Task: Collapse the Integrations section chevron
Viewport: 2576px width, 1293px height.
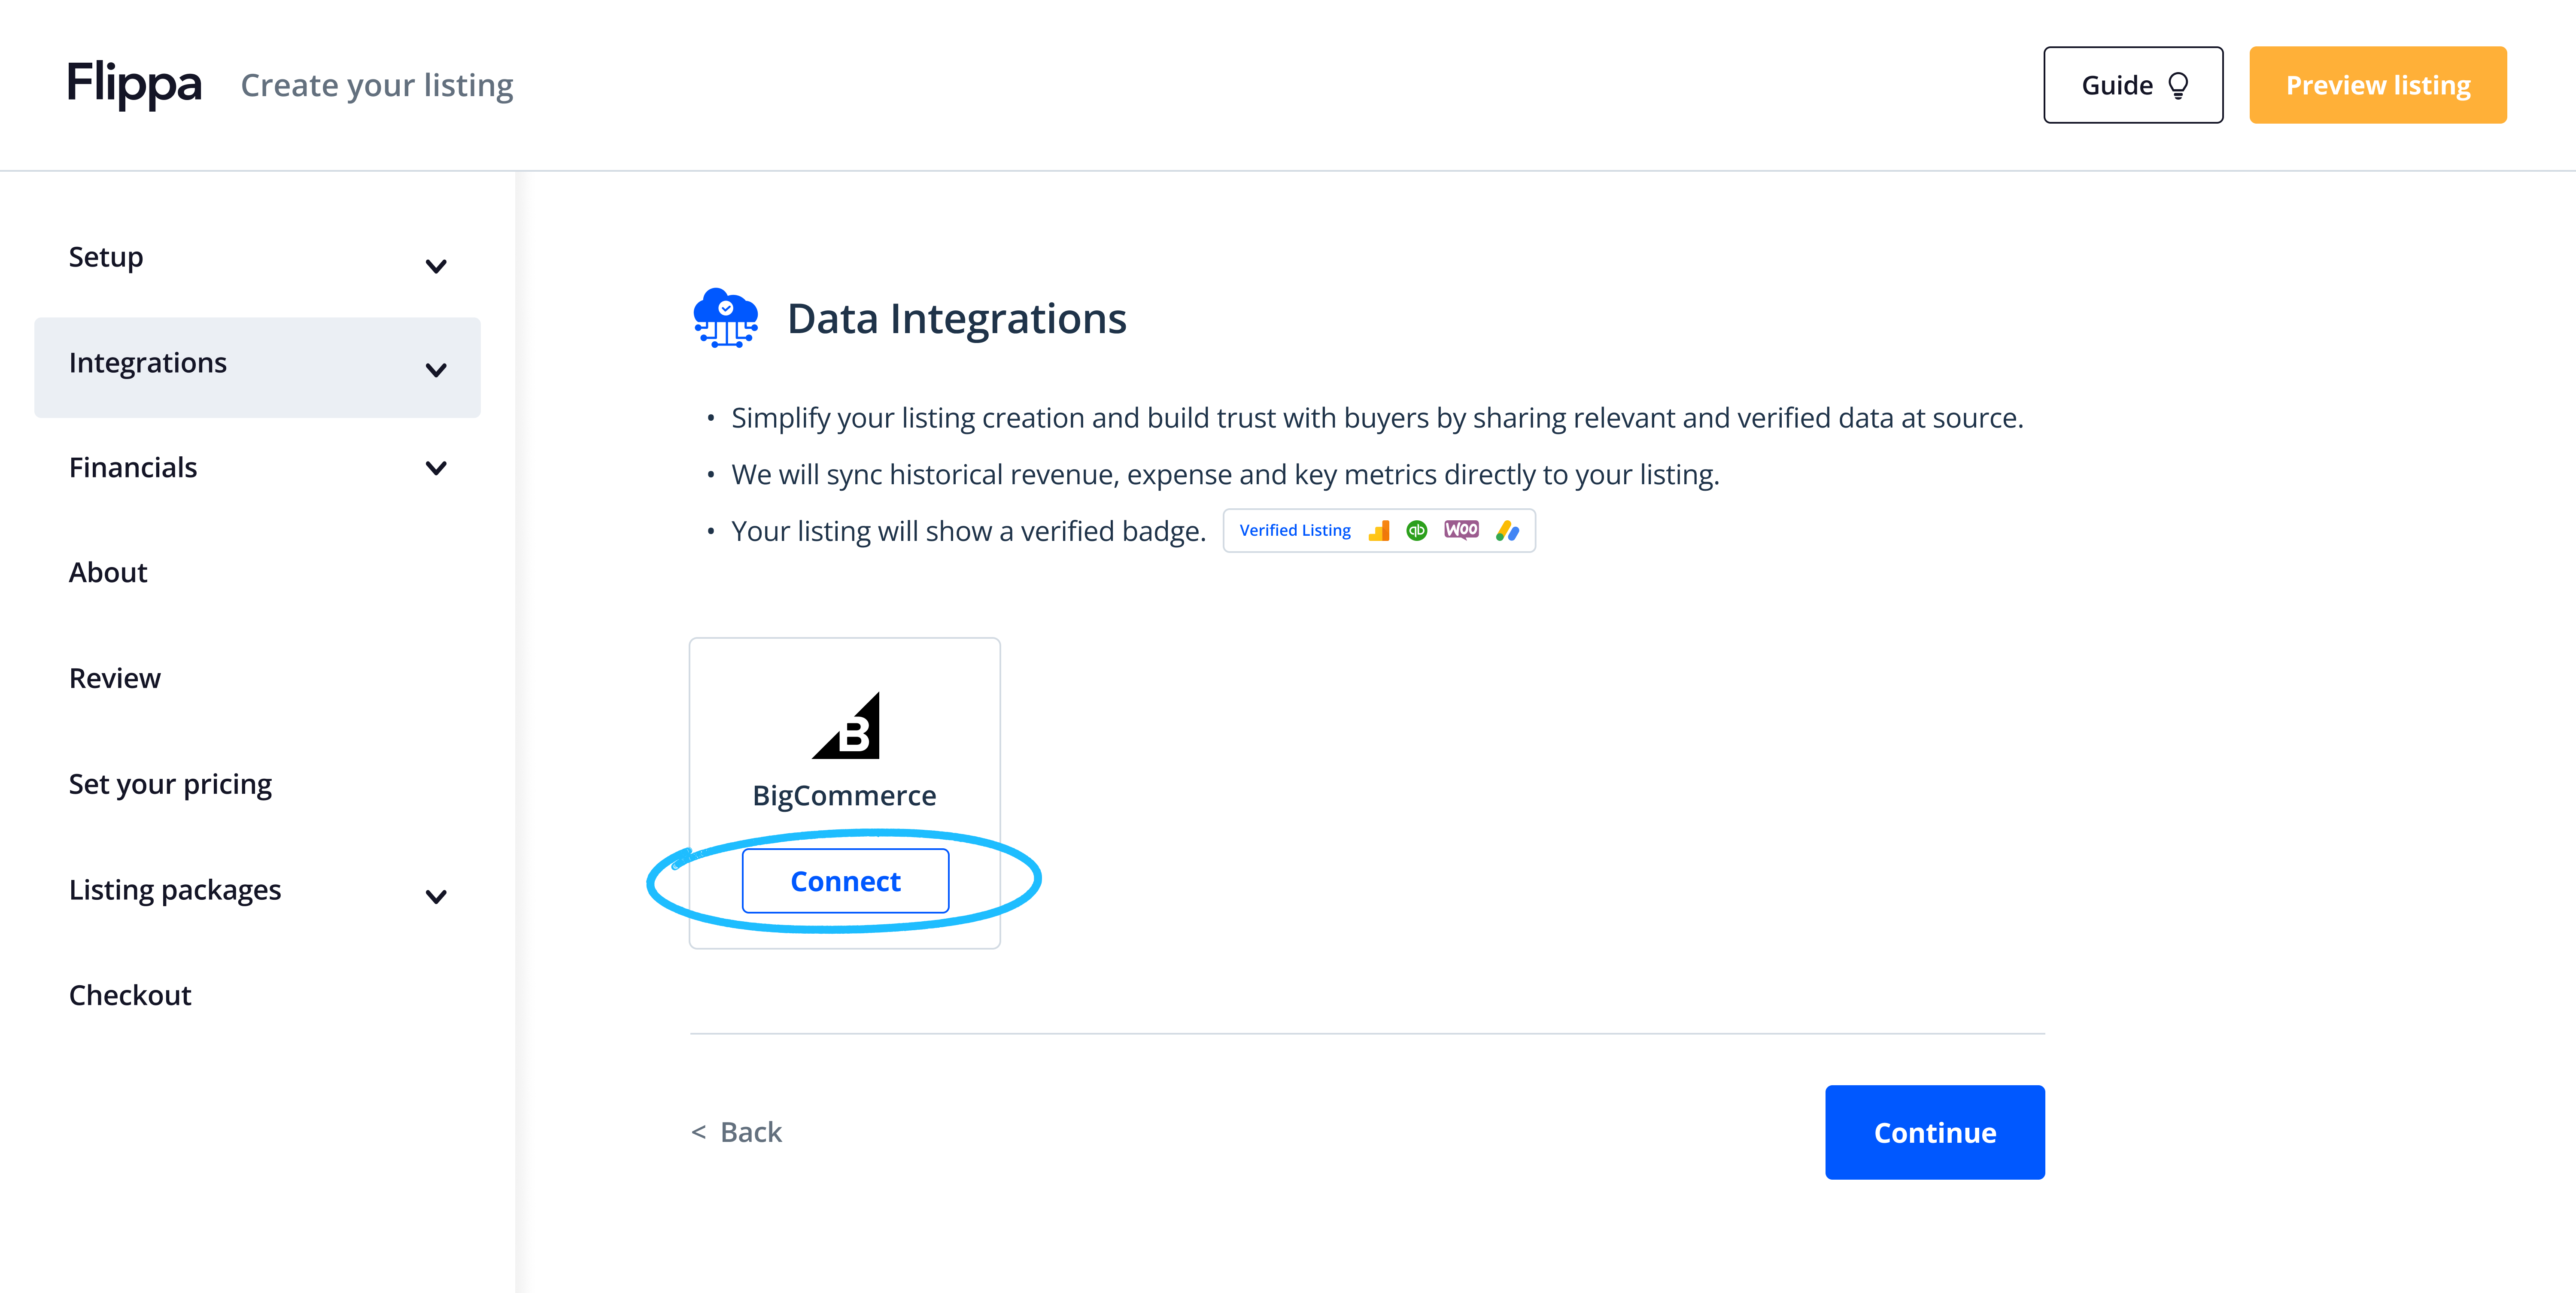Action: tap(436, 370)
